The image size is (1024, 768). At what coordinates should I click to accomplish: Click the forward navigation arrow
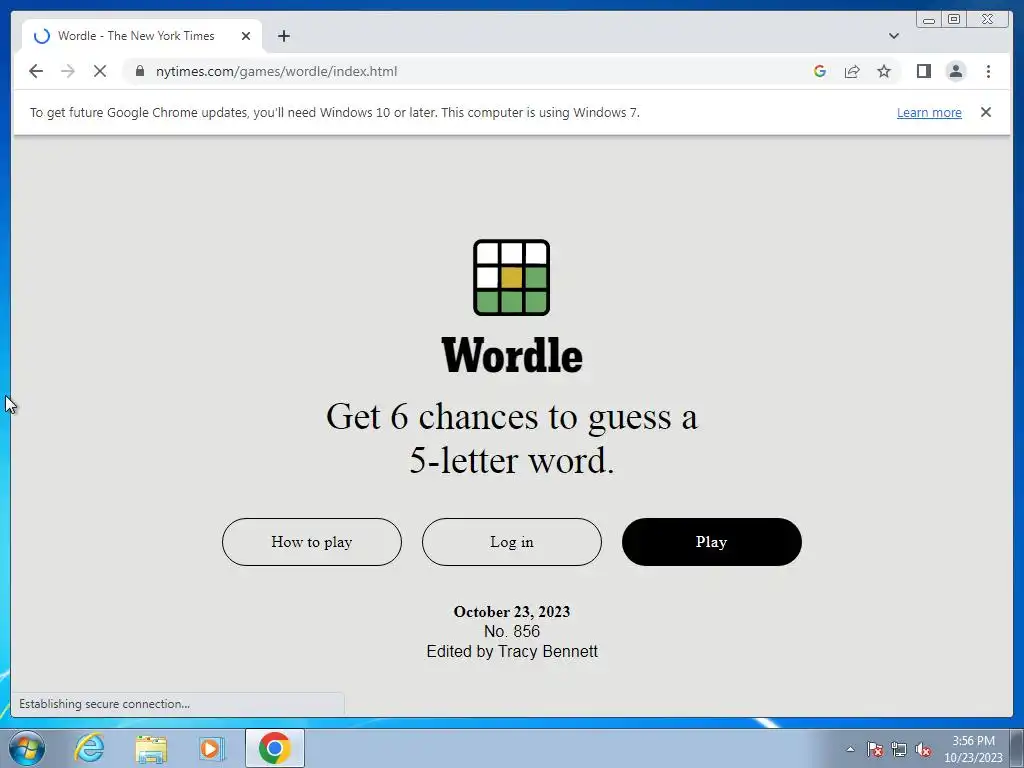click(x=68, y=71)
